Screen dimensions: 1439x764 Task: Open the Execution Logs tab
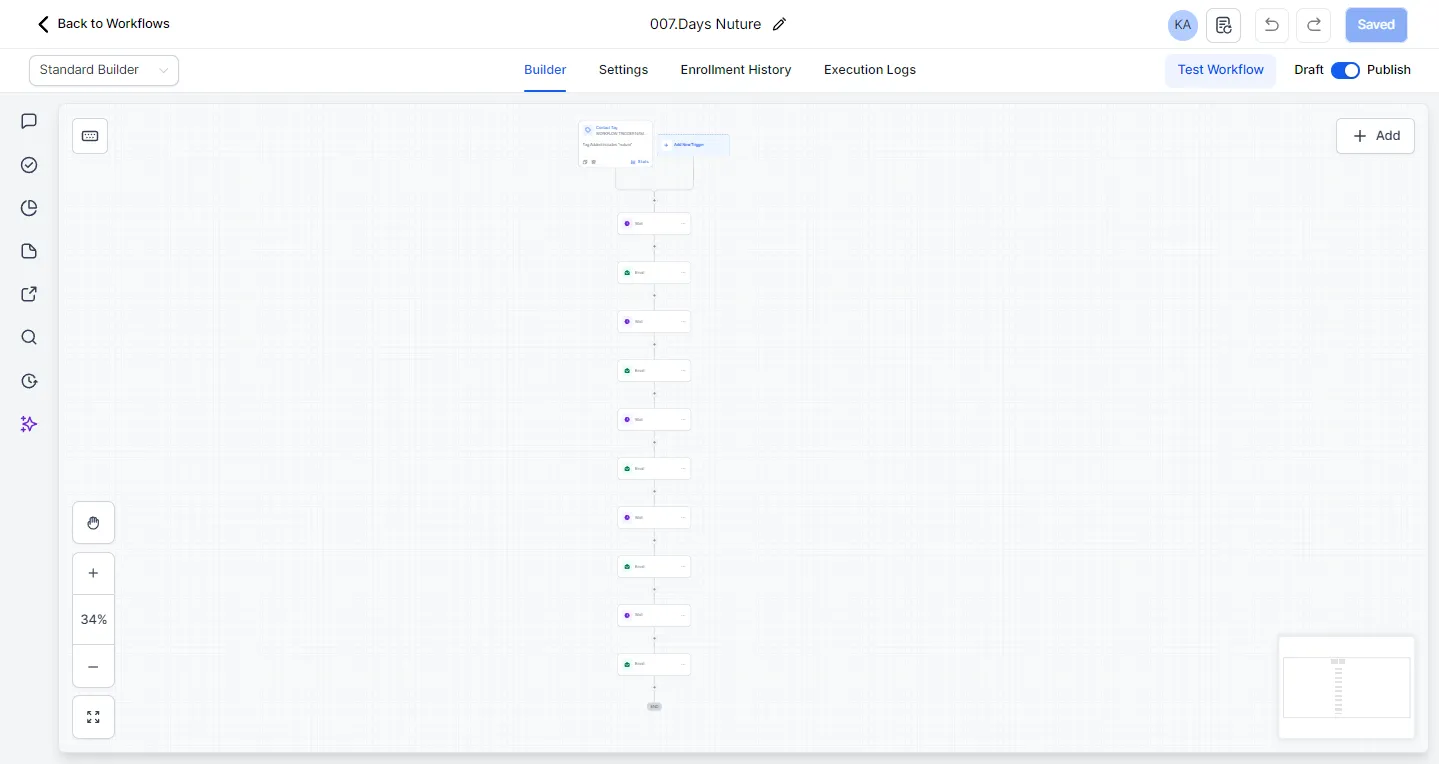[869, 70]
